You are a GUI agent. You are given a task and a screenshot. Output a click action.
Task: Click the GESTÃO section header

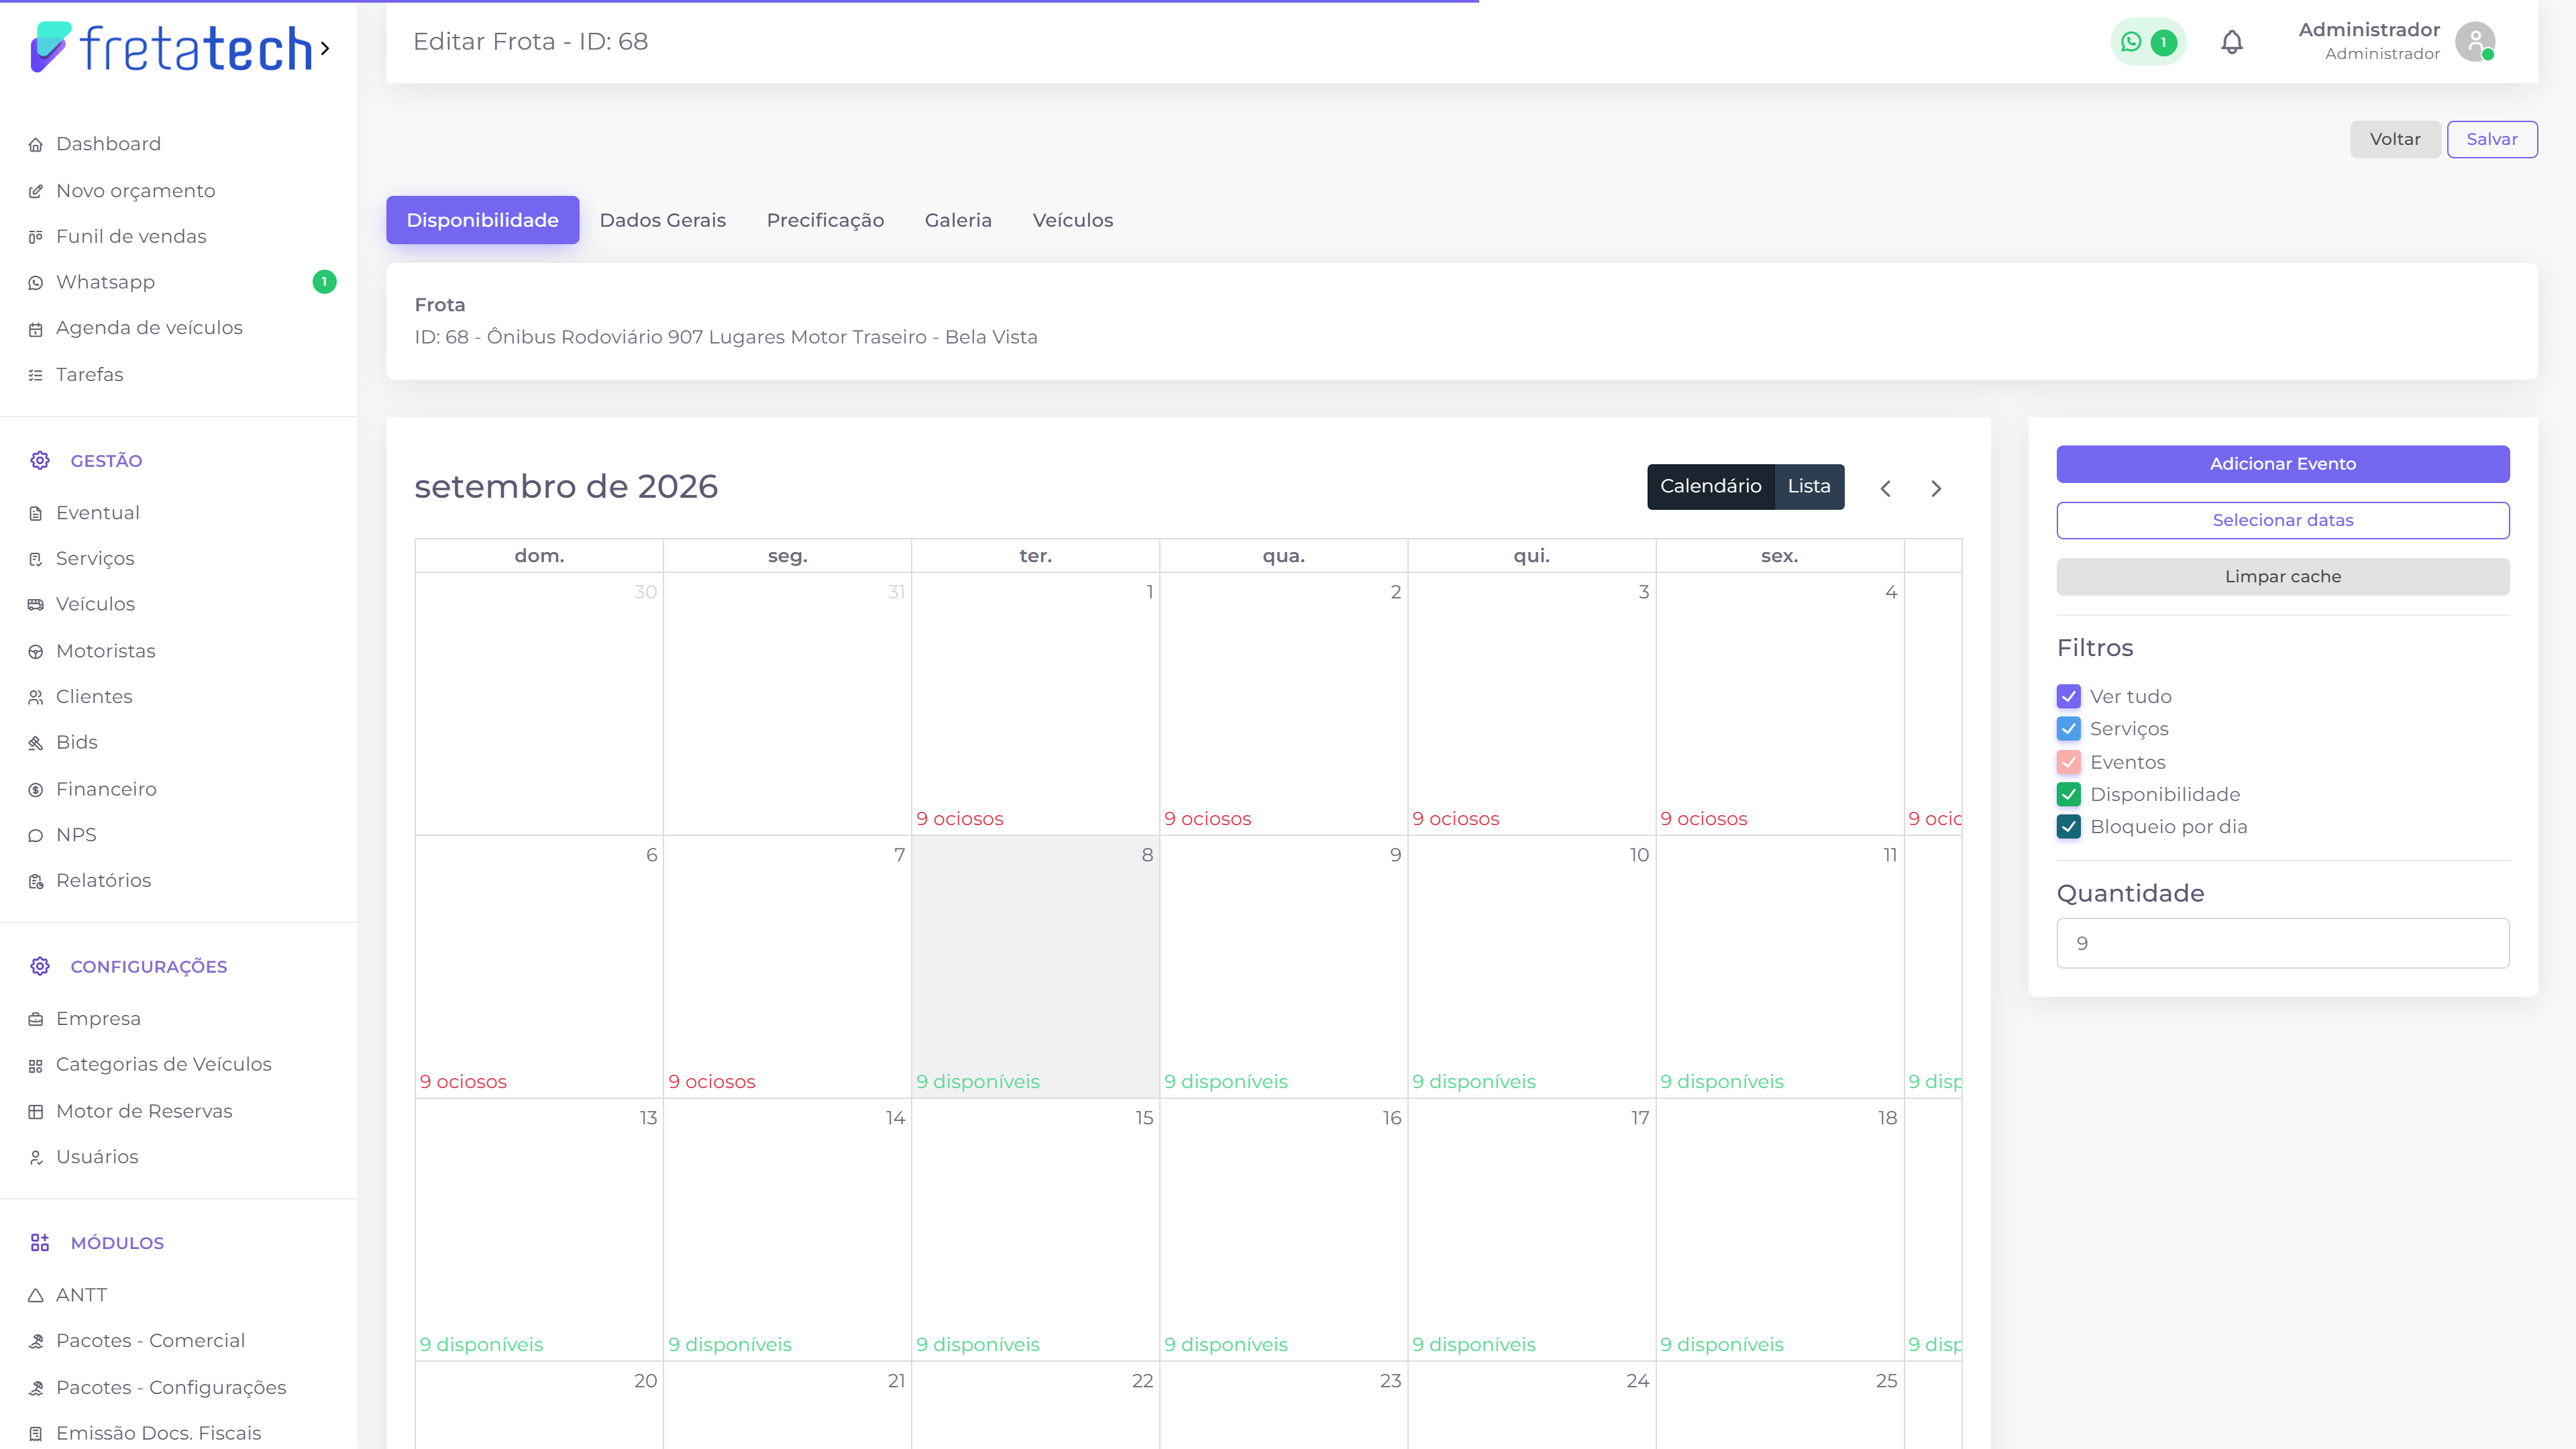click(106, 461)
